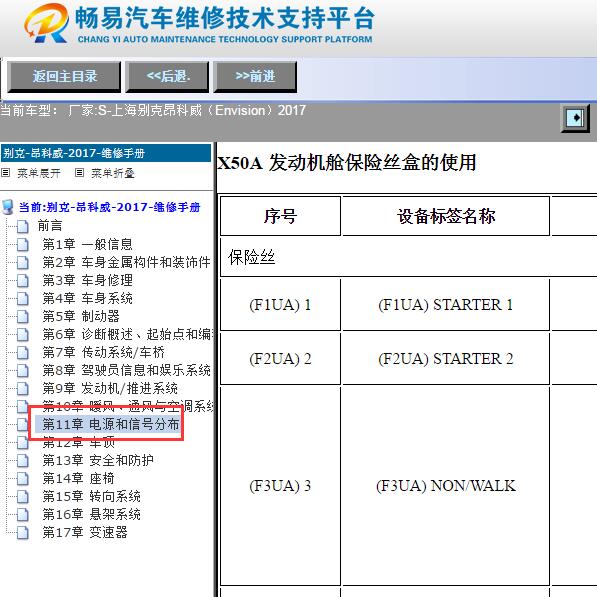Select root node 当前:别克-昂科威-2017-维修手册
597x597 pixels.
(x=109, y=207)
